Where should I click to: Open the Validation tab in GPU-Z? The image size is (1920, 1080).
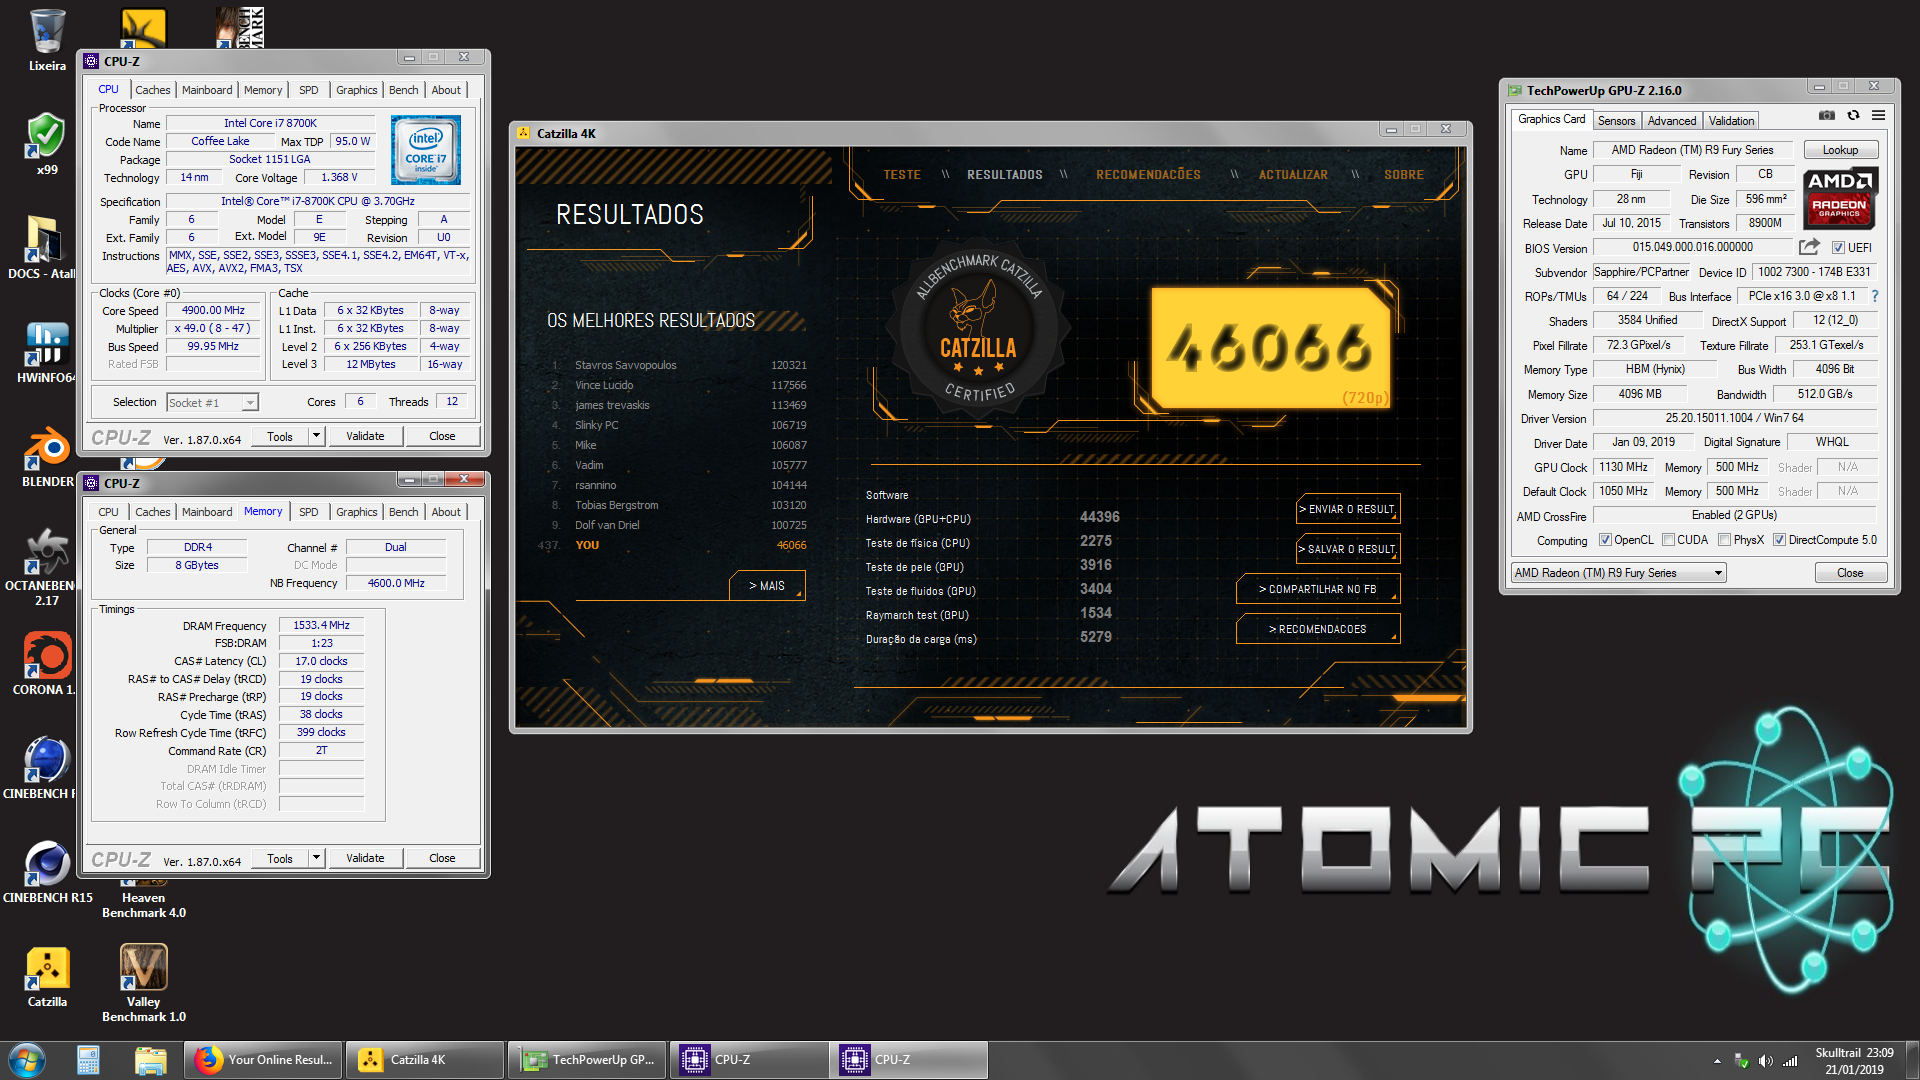tap(1731, 121)
